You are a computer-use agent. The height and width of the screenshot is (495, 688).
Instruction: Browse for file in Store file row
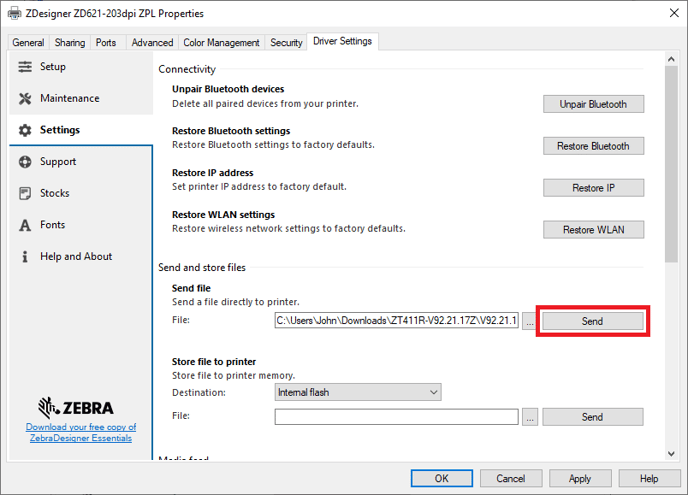click(530, 417)
